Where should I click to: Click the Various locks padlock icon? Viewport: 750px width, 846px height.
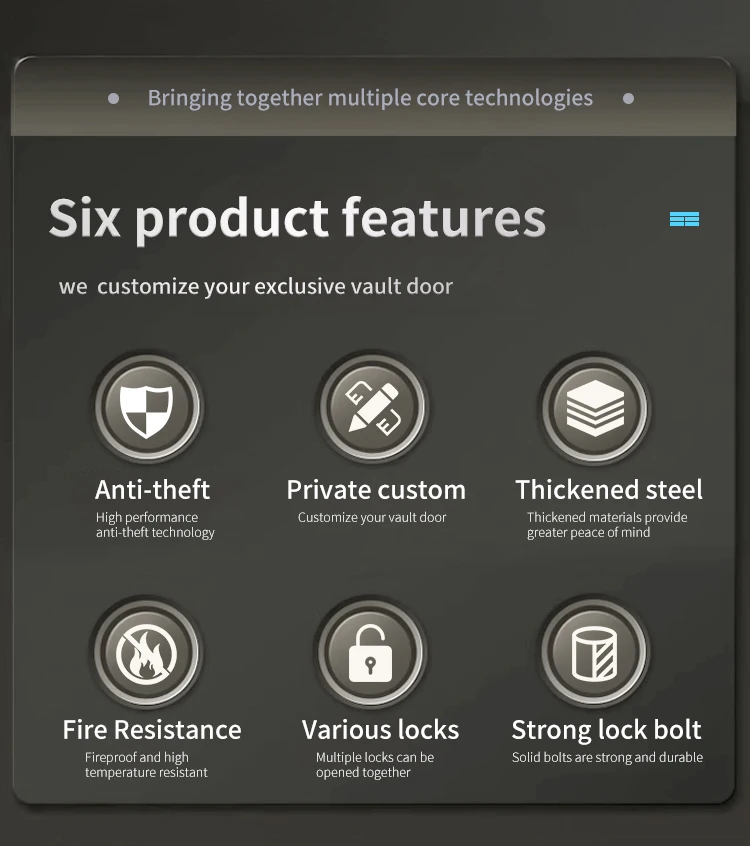371,653
